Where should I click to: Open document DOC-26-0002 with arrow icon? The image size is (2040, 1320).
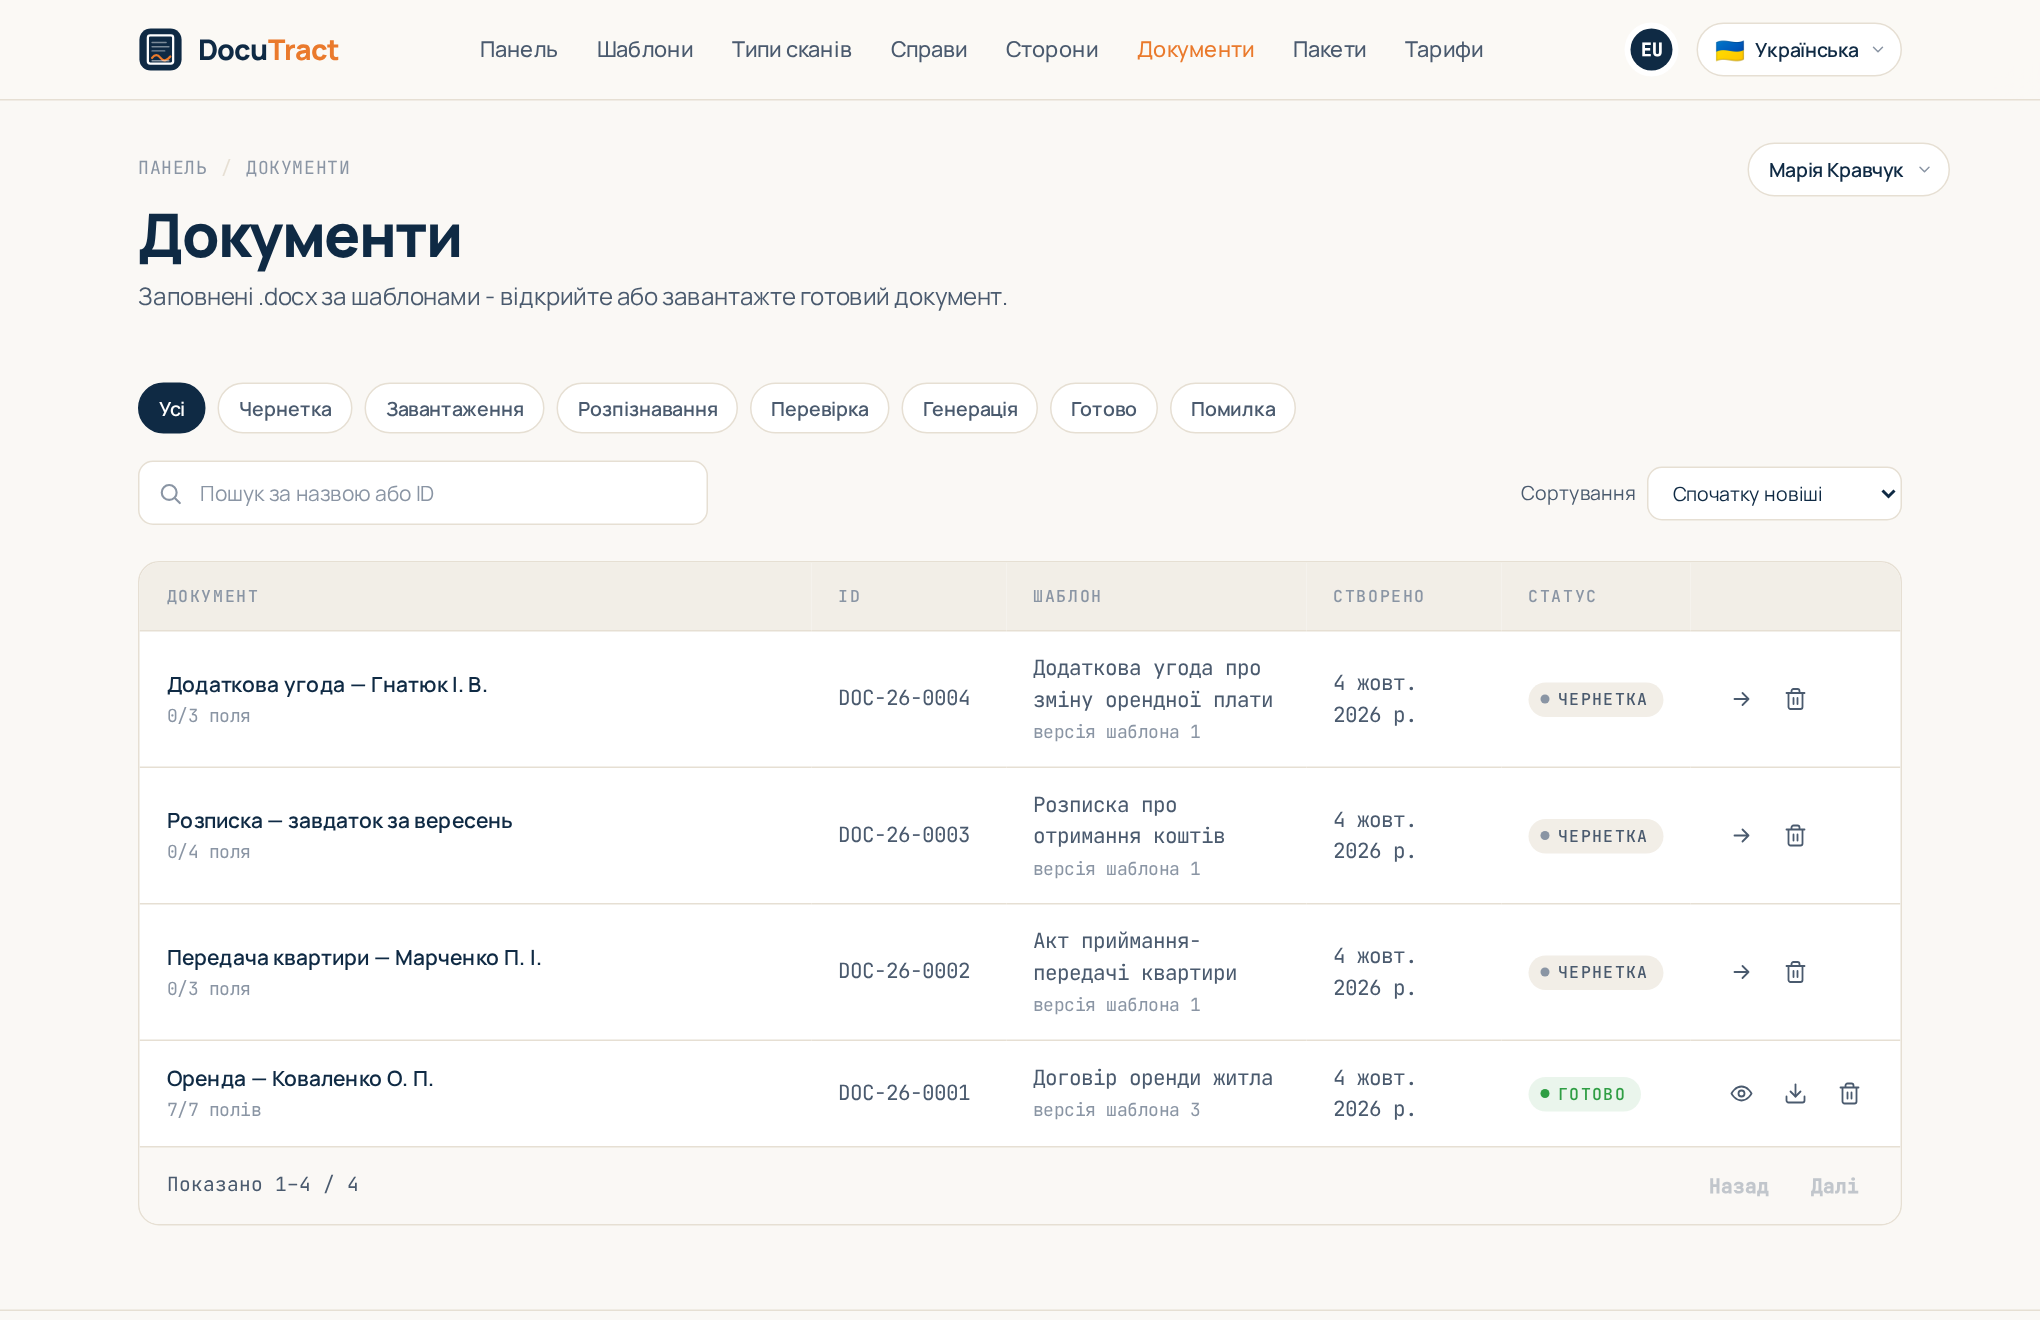tap(1741, 972)
